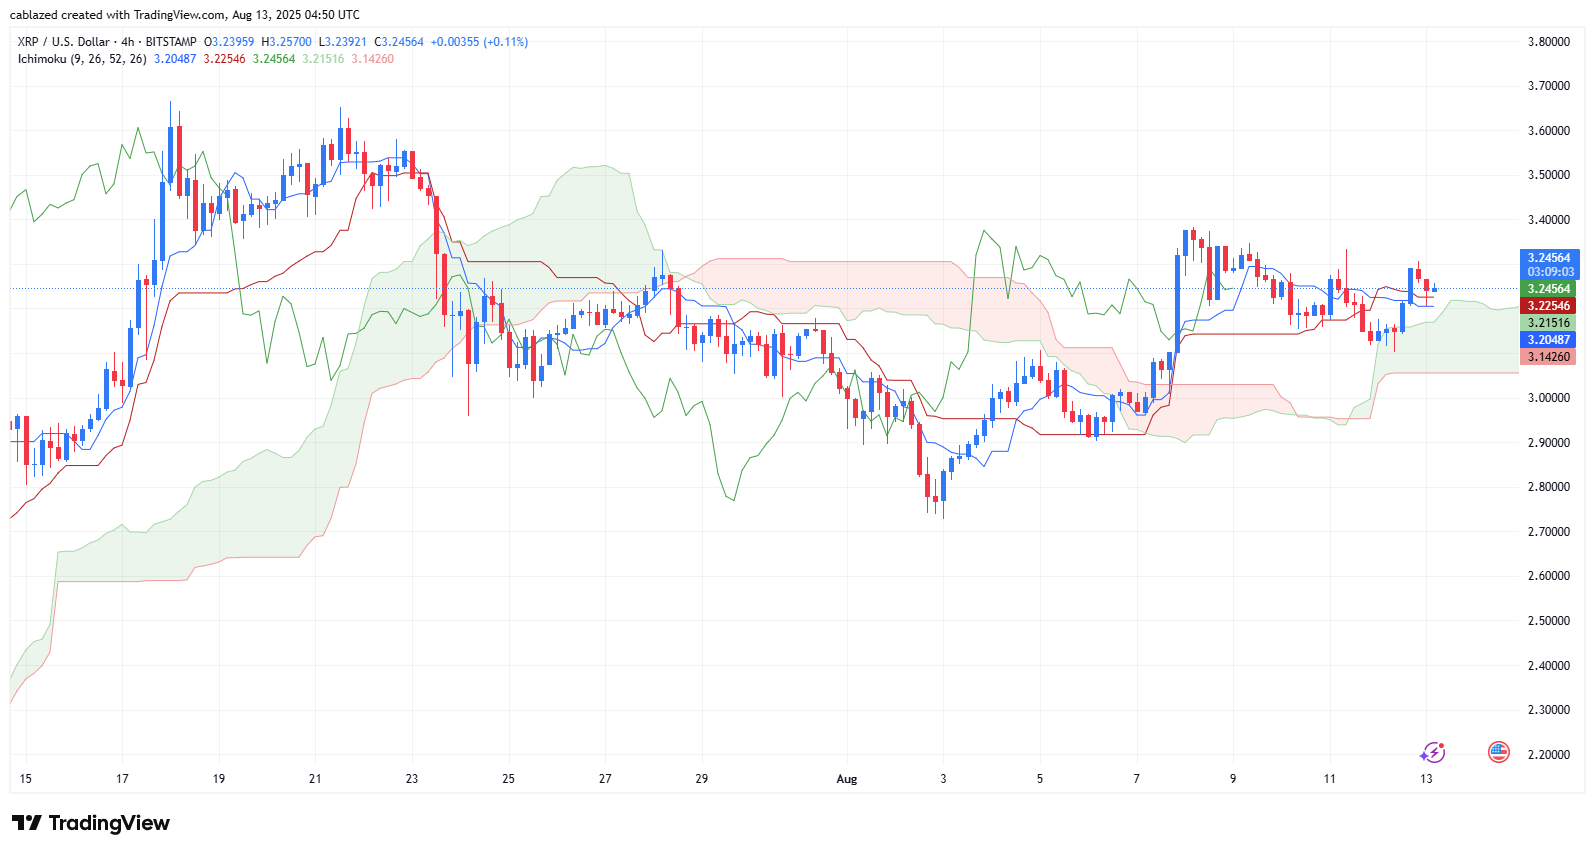The image size is (1595, 853).
Task: Click the purple lightning event icon
Action: (1433, 752)
